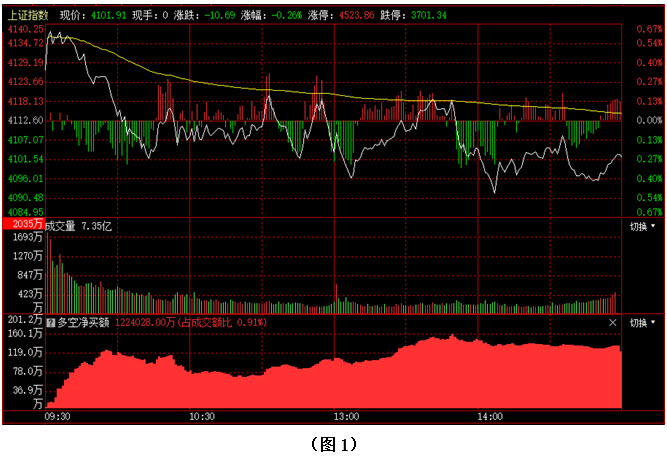Select the 多空净买额 indicator label

[85, 323]
